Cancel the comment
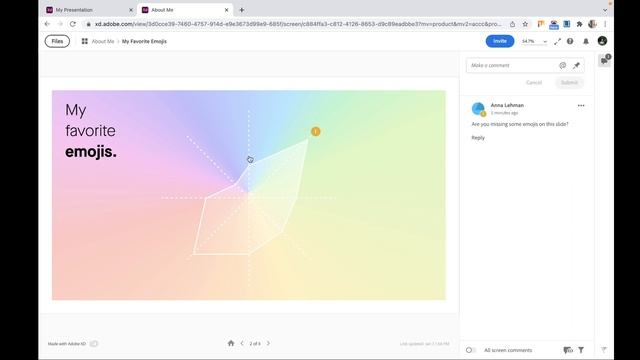Image resolution: width=640 pixels, height=360 pixels. pos(534,82)
